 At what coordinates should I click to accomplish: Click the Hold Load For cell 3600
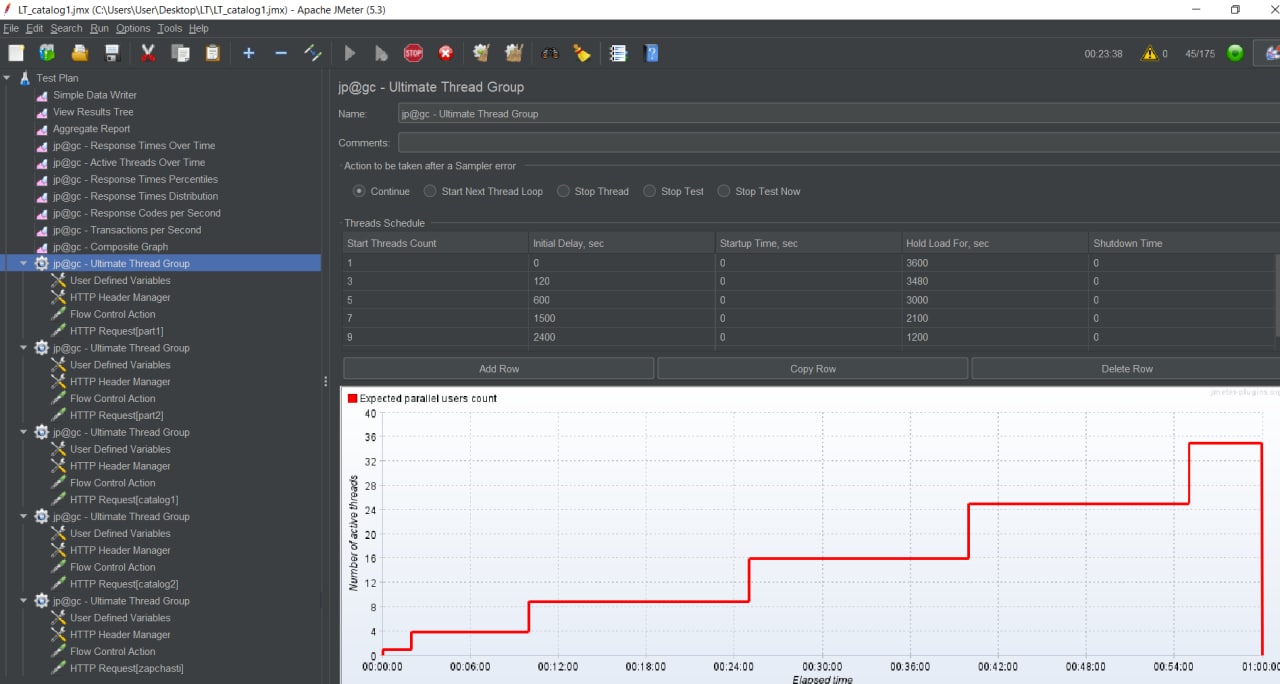tap(995, 262)
